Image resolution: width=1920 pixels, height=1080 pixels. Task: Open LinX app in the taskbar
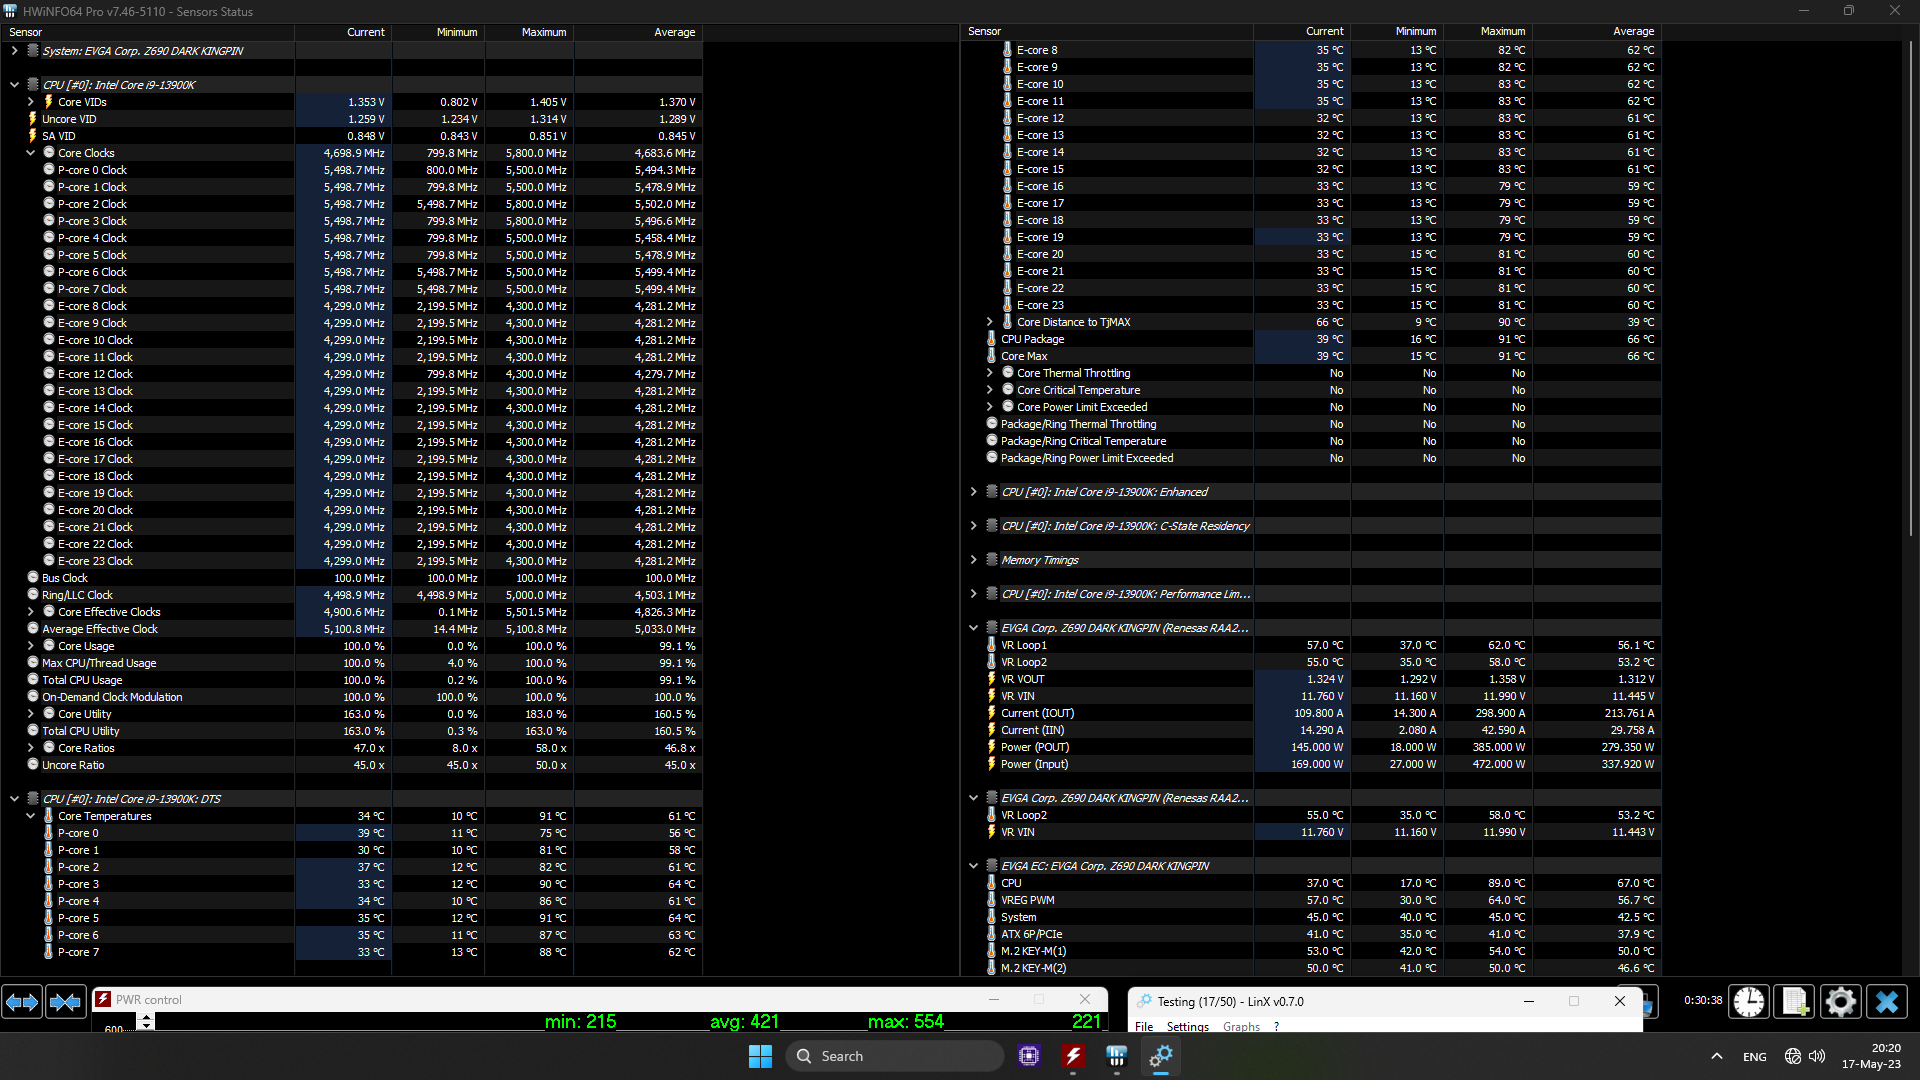1160,1056
